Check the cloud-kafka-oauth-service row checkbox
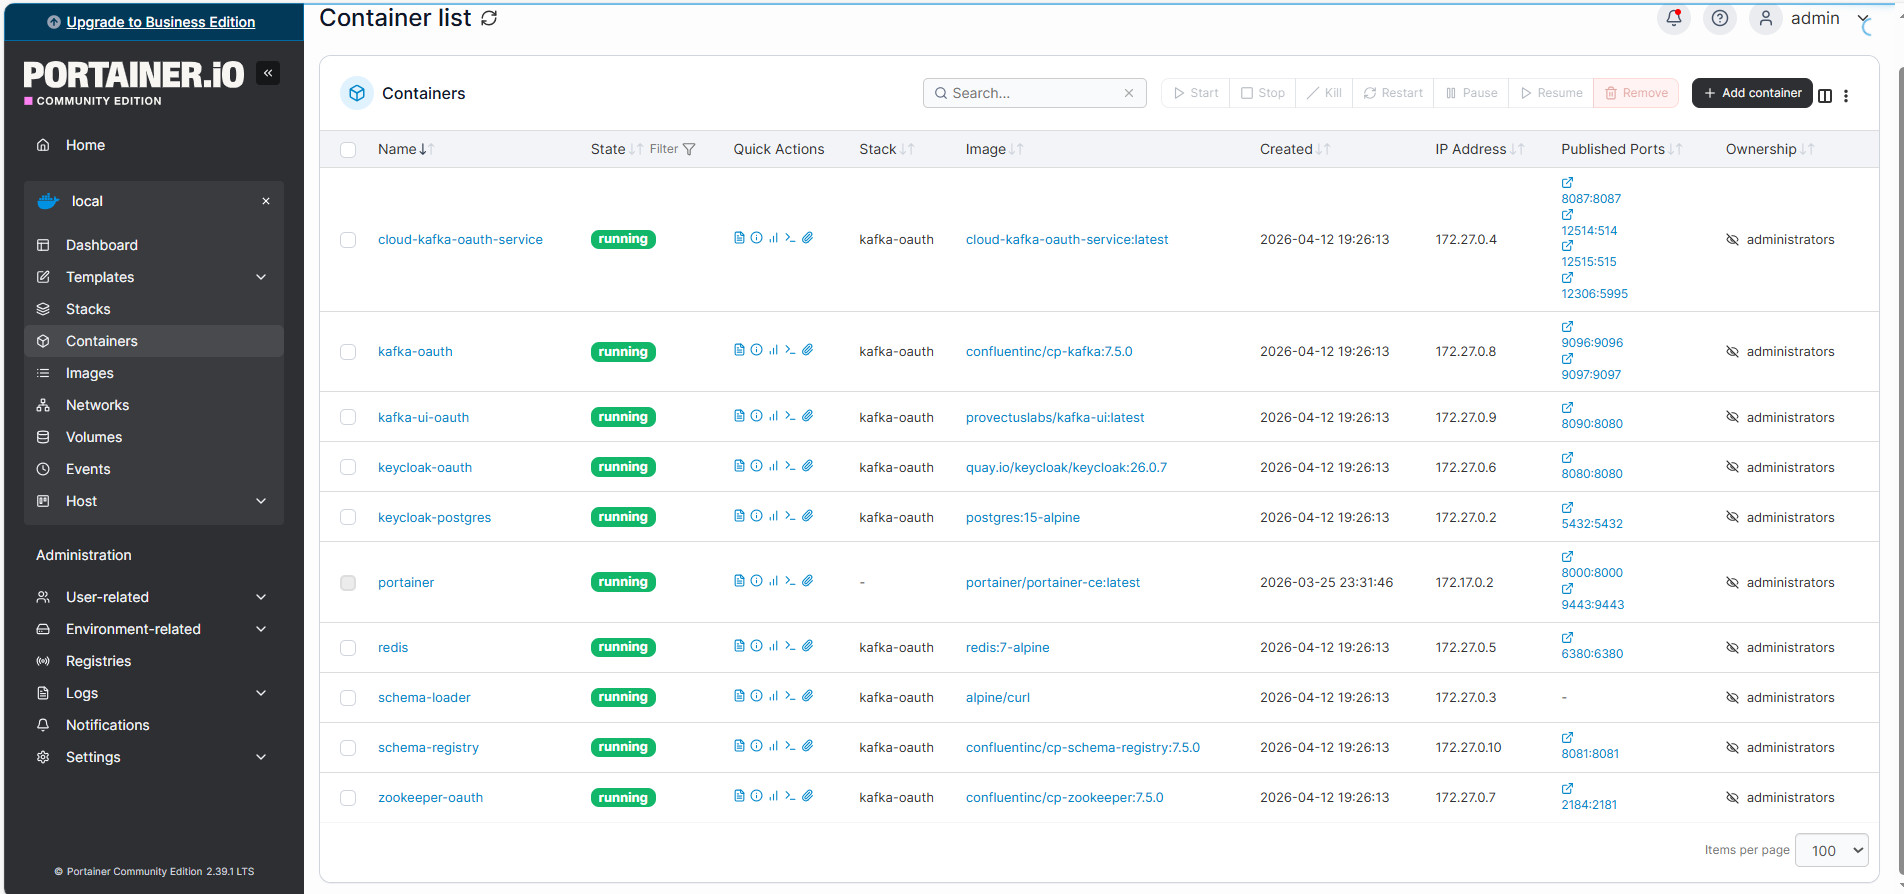Screen dimensions: 1904x894 click(x=348, y=240)
